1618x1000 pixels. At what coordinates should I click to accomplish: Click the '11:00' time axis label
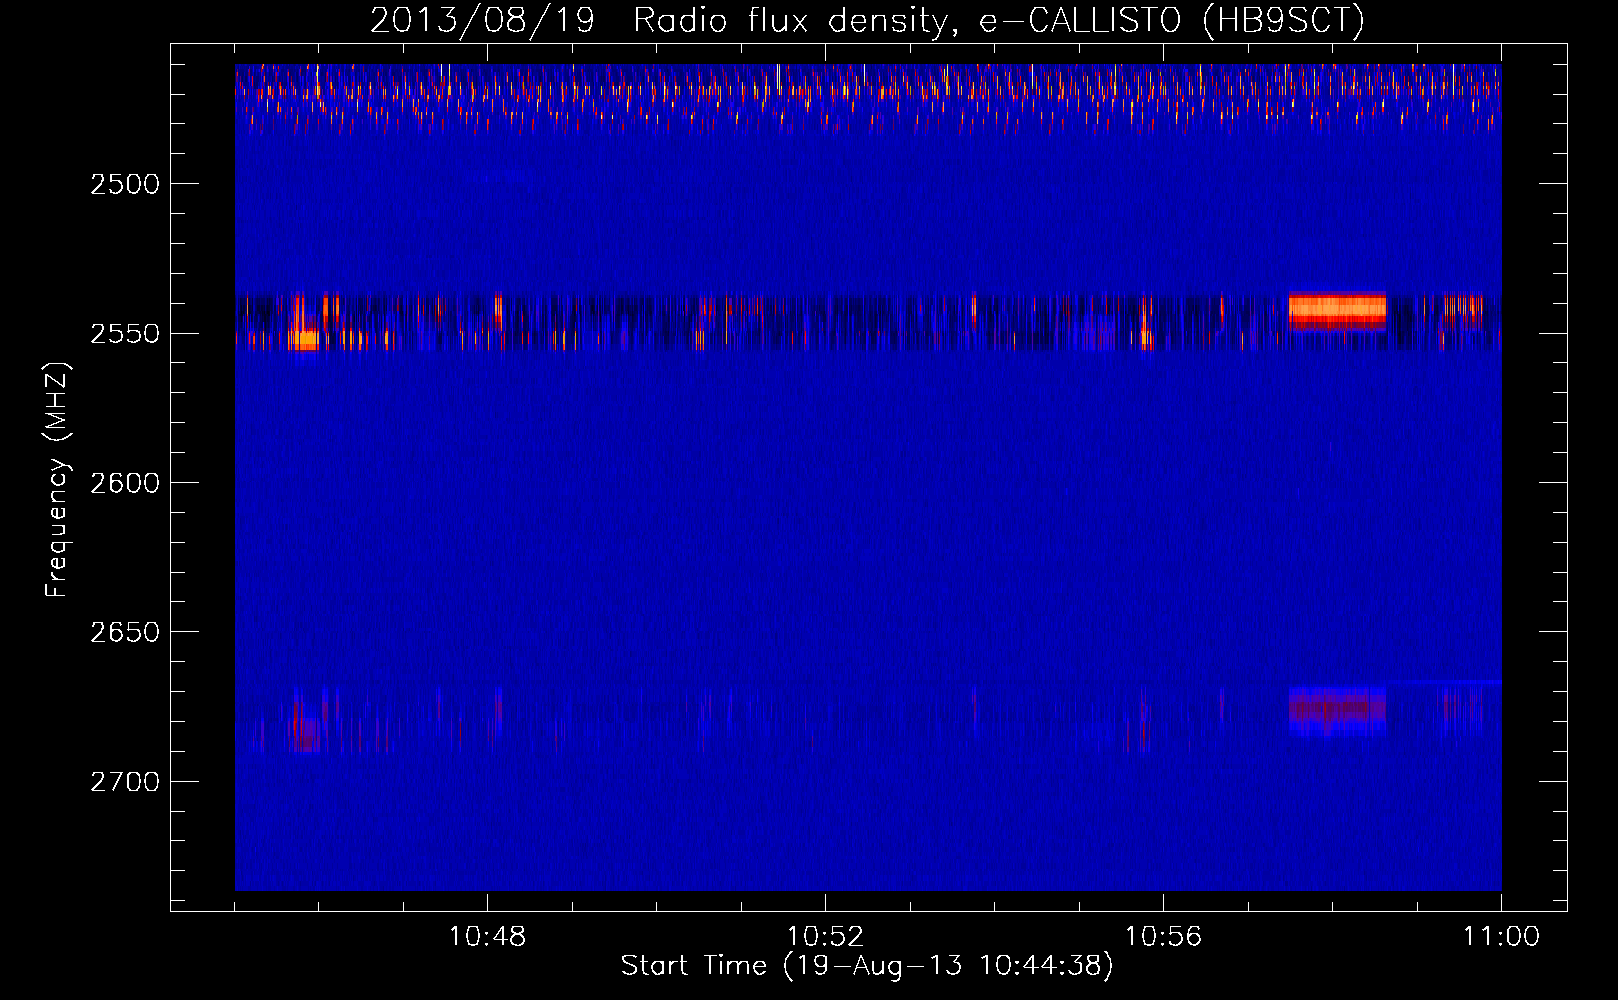pos(1501,936)
